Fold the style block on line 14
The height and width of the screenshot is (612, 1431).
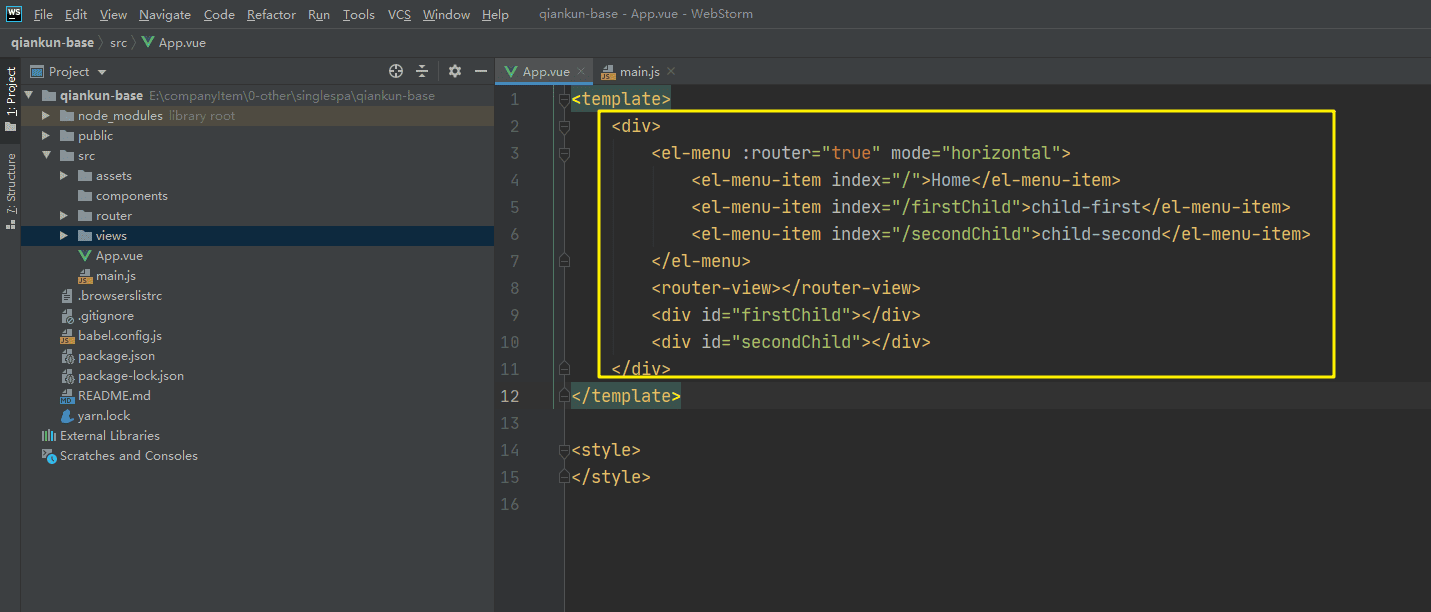coord(564,451)
